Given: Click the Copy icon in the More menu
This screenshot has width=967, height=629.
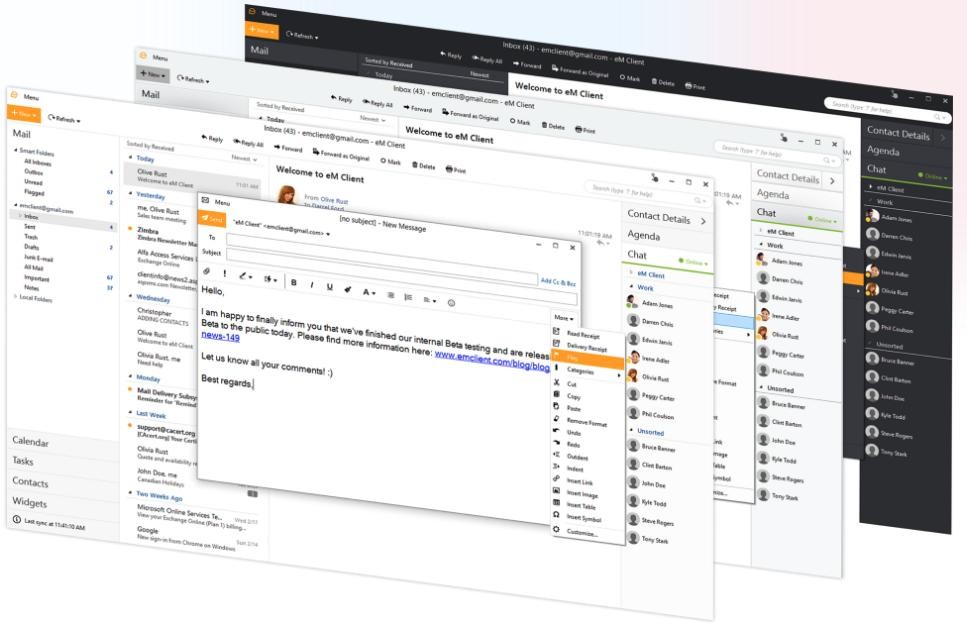Looking at the screenshot, I should coord(556,394).
